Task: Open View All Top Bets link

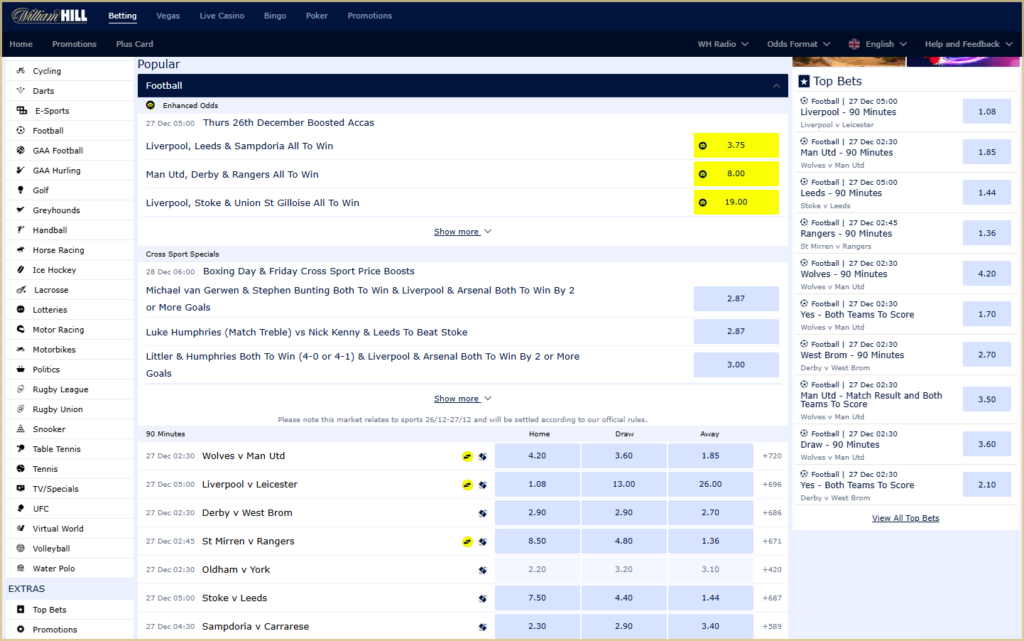Action: pos(905,518)
